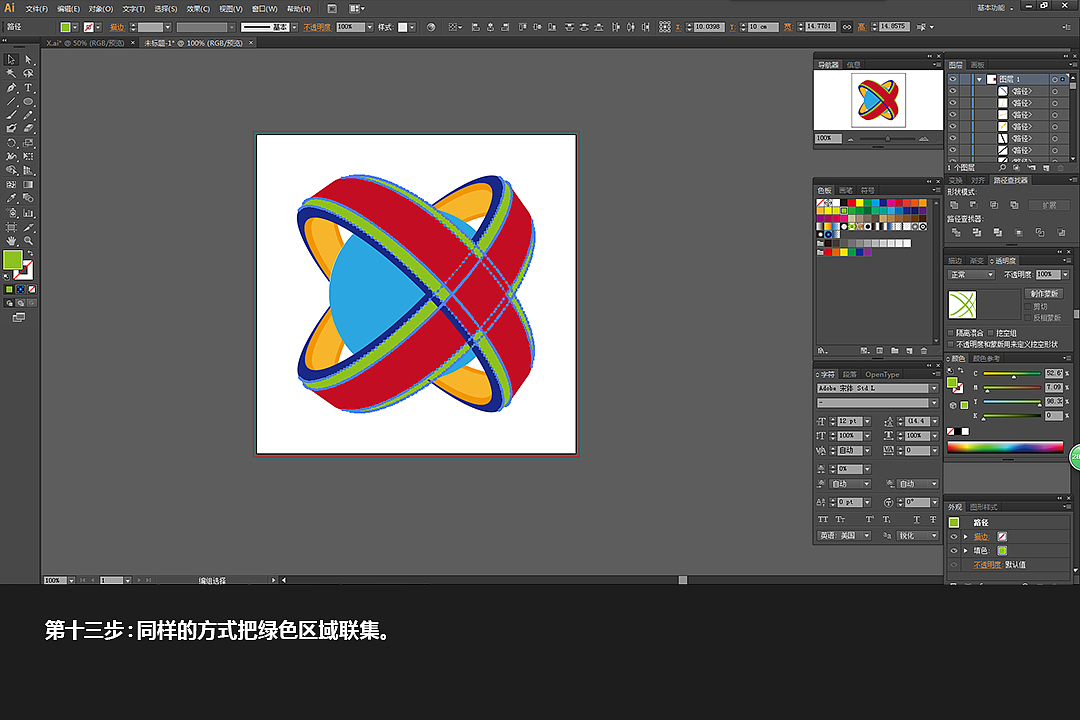Click the 制作蒙版 button
Image resolution: width=1080 pixels, height=720 pixels.
click(1043, 294)
